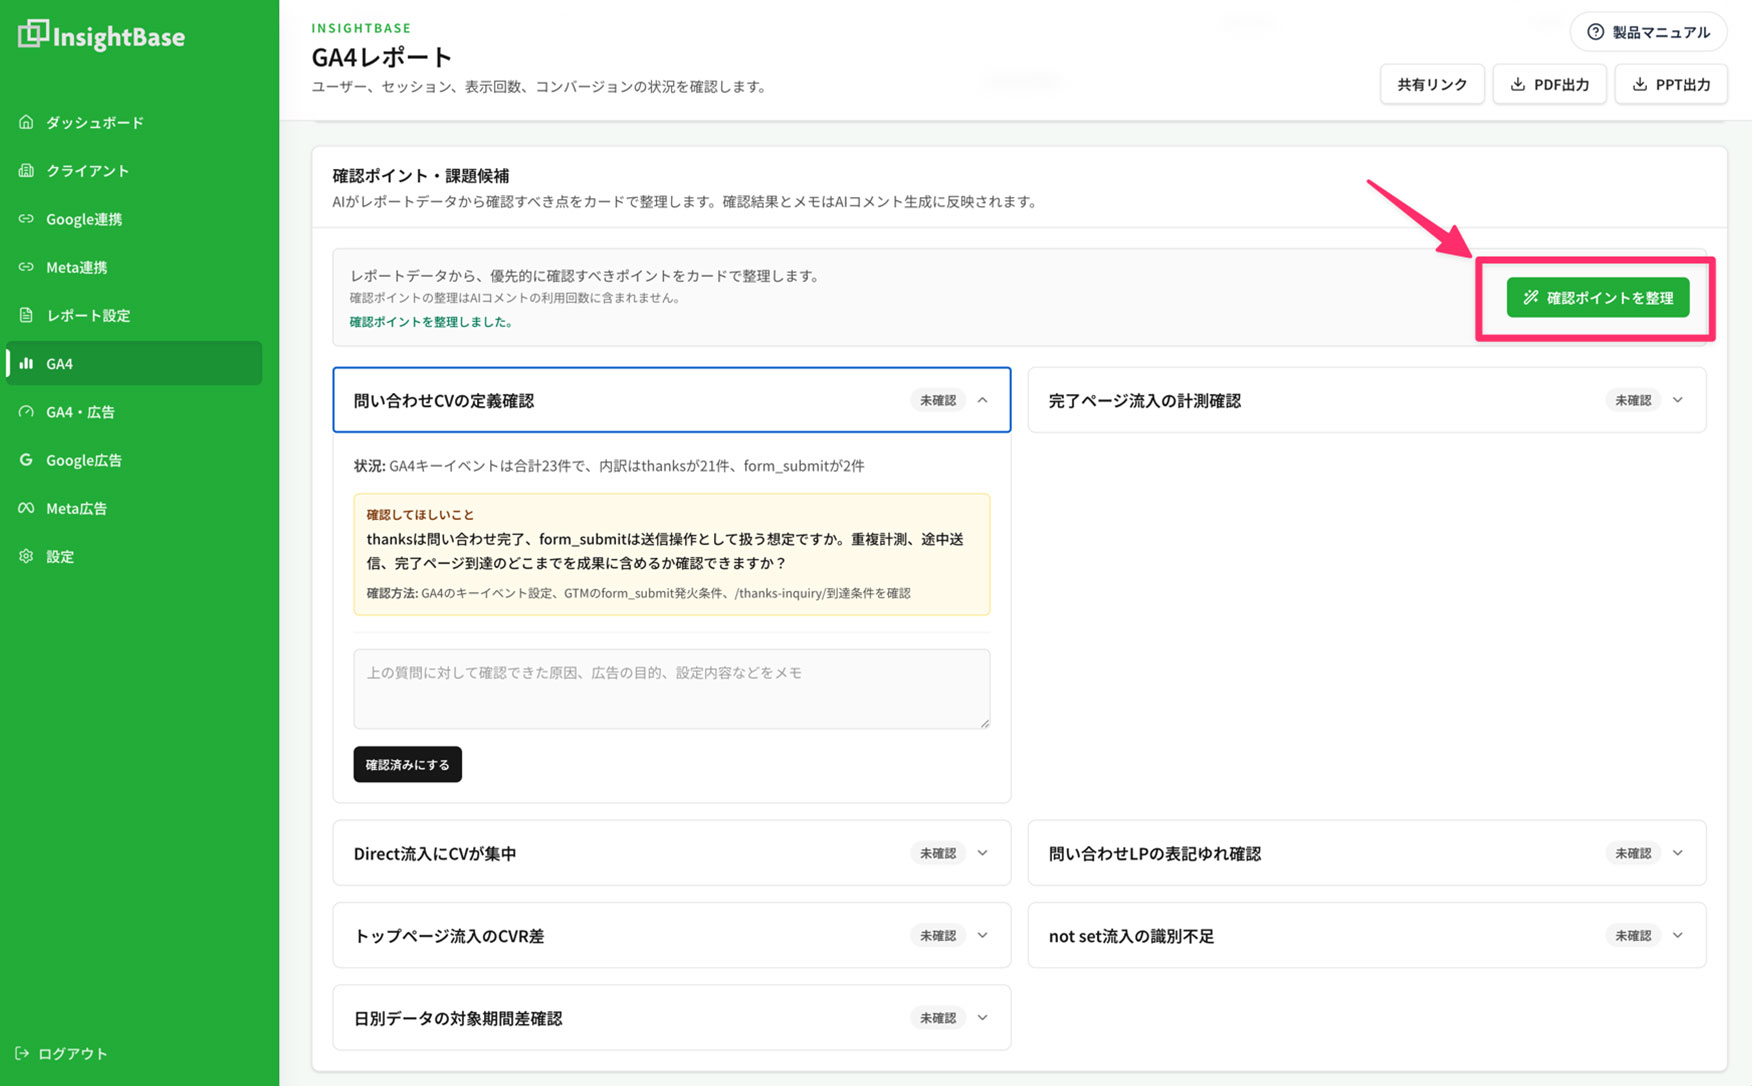Expand 完了ページ流入の計測確認 chevron
The height and width of the screenshot is (1086, 1752).
[1677, 400]
